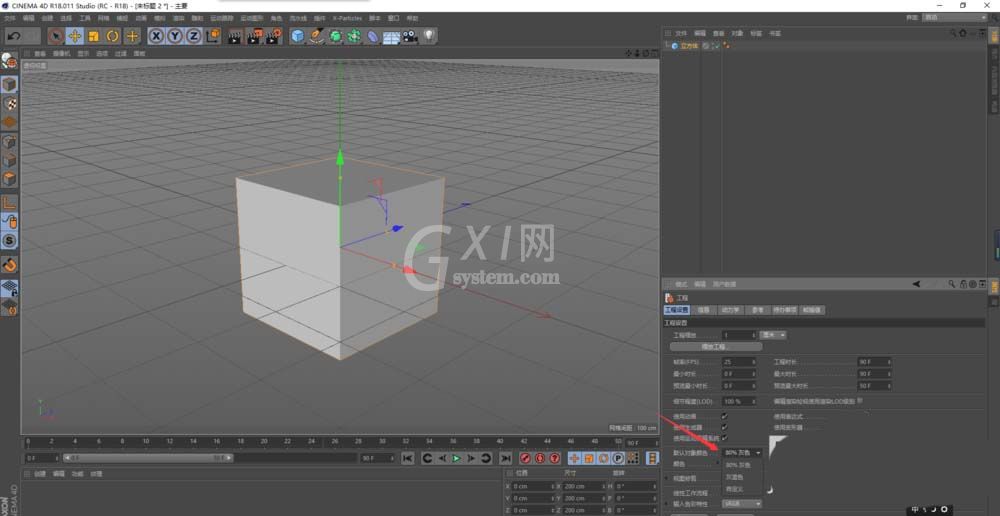This screenshot has width=1000, height=516.
Task: Switch to Model mode cube icon
Action: tap(10, 84)
